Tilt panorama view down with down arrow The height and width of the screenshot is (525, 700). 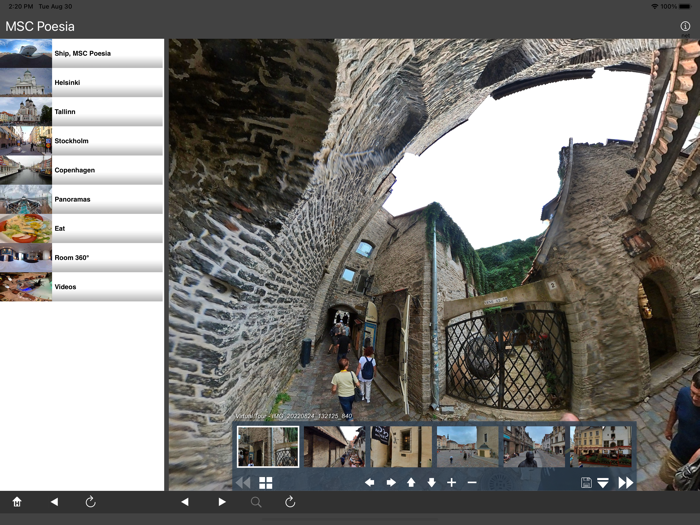[x=431, y=483]
